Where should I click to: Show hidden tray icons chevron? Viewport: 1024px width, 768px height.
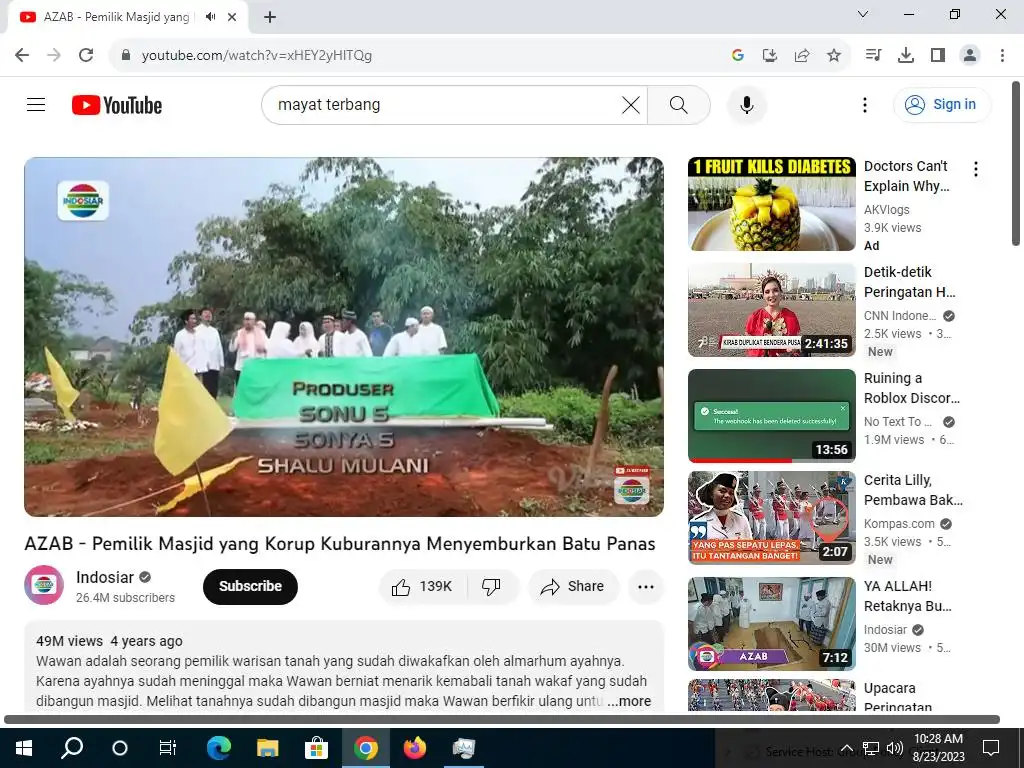tap(846, 748)
